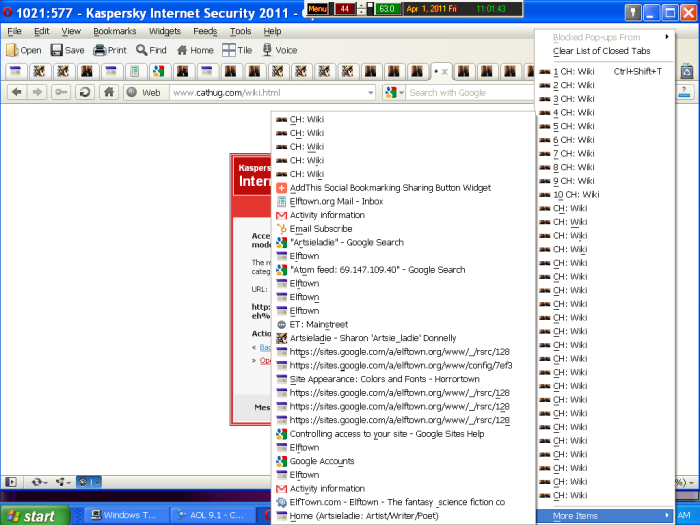Switch to the tab with the mail document icon
700x525 pixels.
point(135,71)
